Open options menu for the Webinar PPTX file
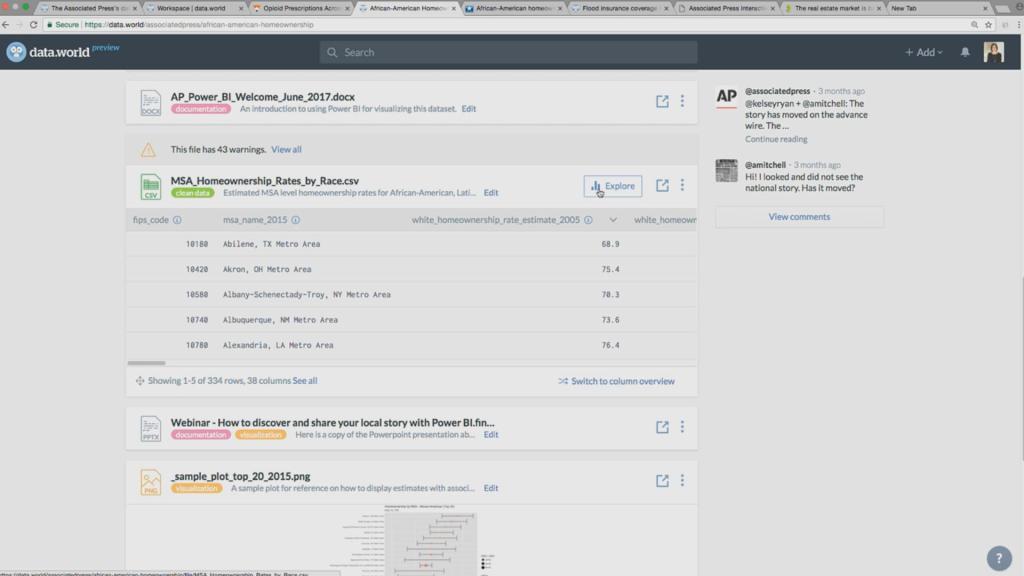The width and height of the screenshot is (1024, 576). (682, 427)
